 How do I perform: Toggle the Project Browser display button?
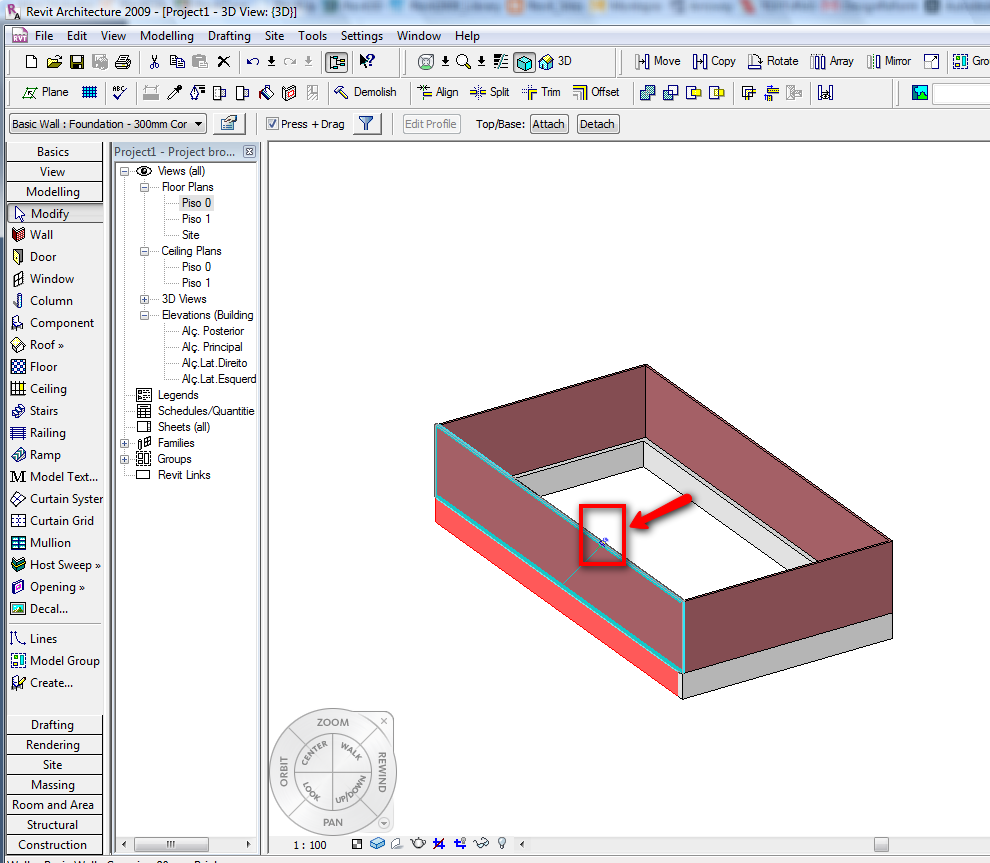tap(336, 61)
